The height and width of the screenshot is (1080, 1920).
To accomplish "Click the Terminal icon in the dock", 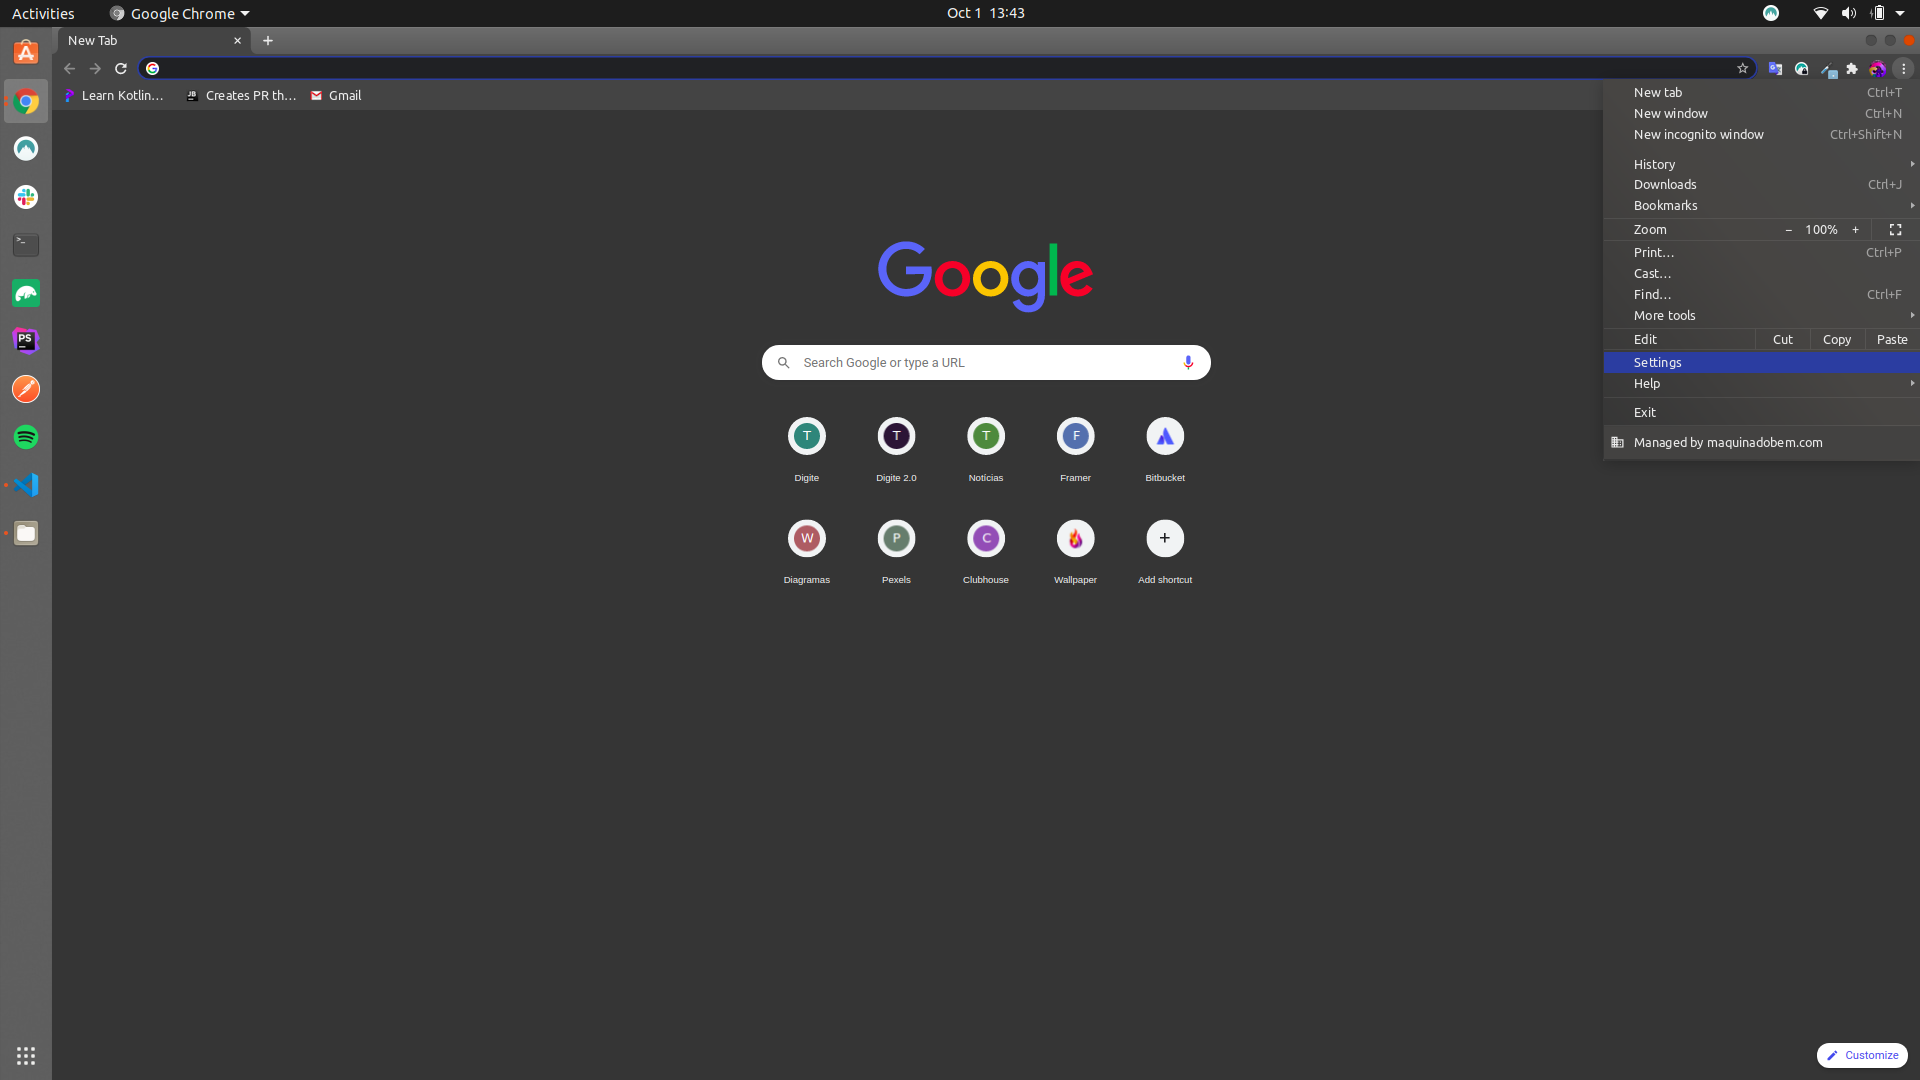I will tap(25, 244).
